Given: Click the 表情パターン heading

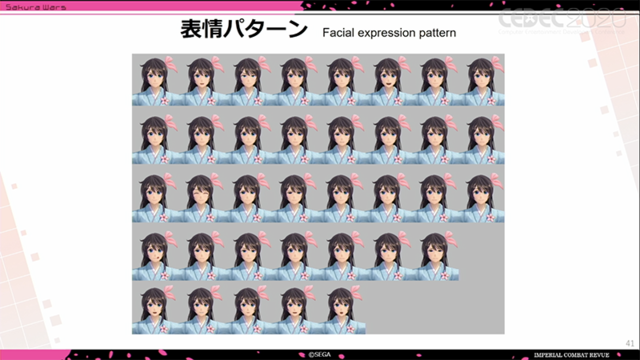Looking at the screenshot, I should (244, 29).
